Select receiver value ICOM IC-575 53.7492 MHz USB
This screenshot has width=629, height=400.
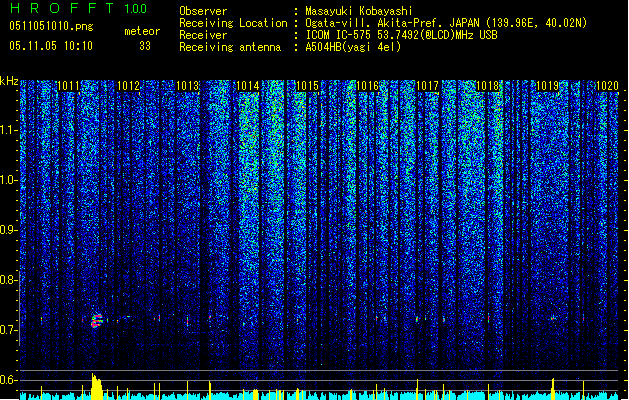(401, 35)
